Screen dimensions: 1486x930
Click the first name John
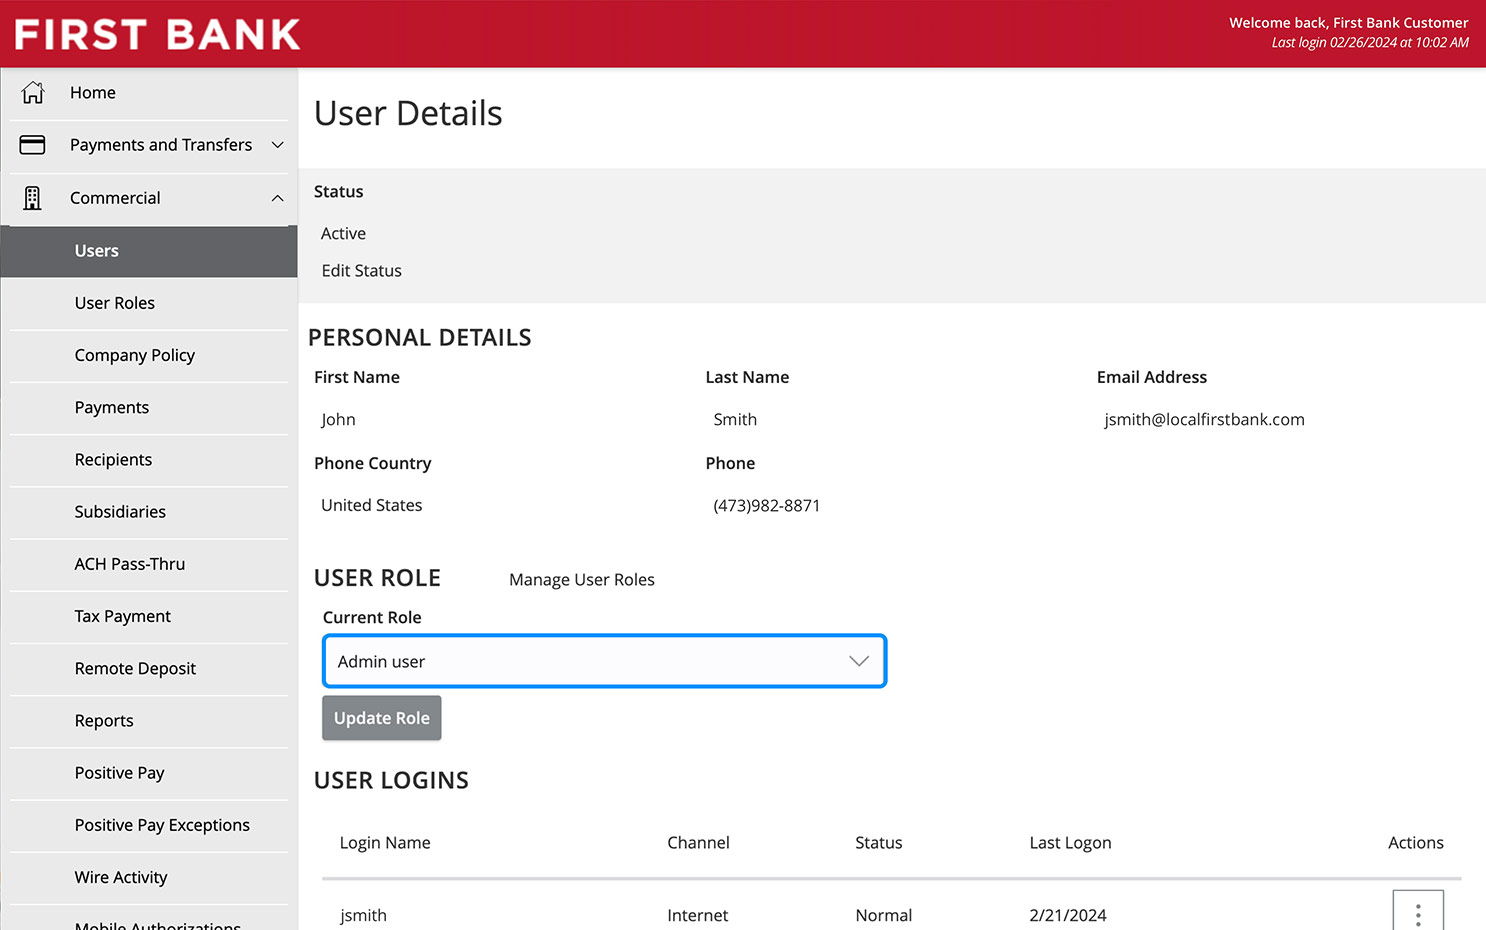click(338, 420)
